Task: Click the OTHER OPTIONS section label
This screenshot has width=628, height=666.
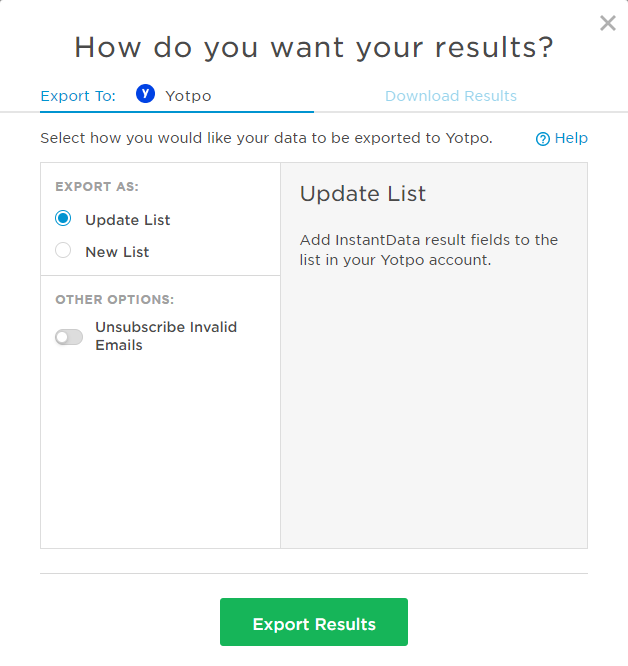Action: (115, 299)
